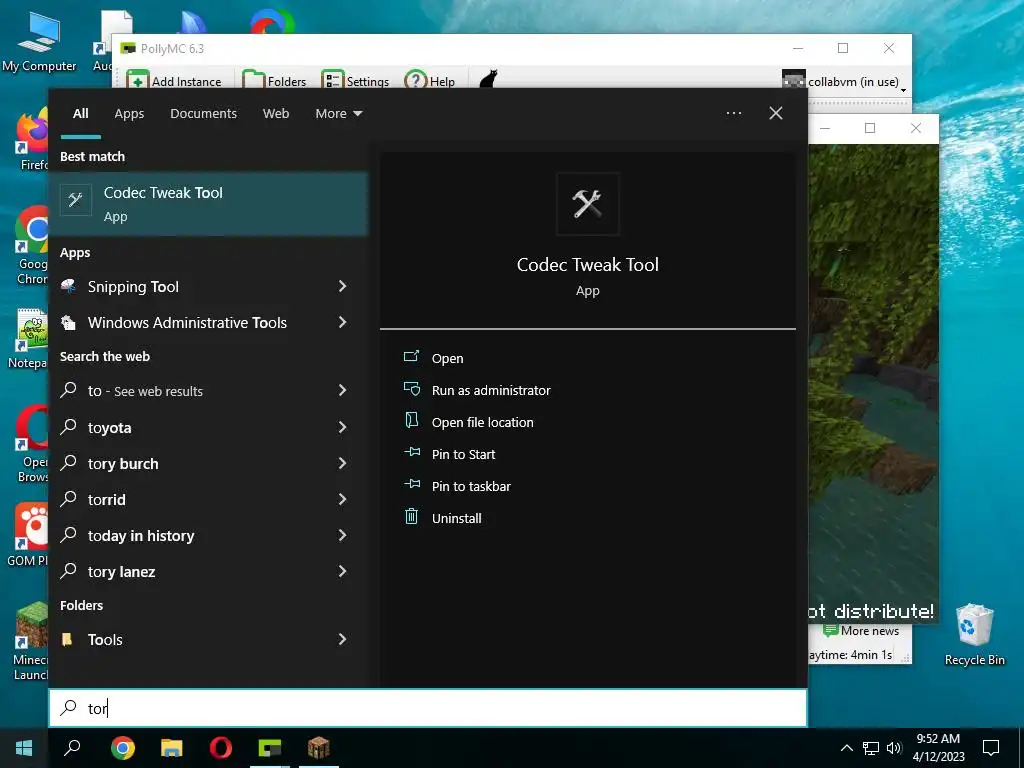The width and height of the screenshot is (1024, 768).
Task: Expand Tools folder result chevron
Action: [x=342, y=639]
